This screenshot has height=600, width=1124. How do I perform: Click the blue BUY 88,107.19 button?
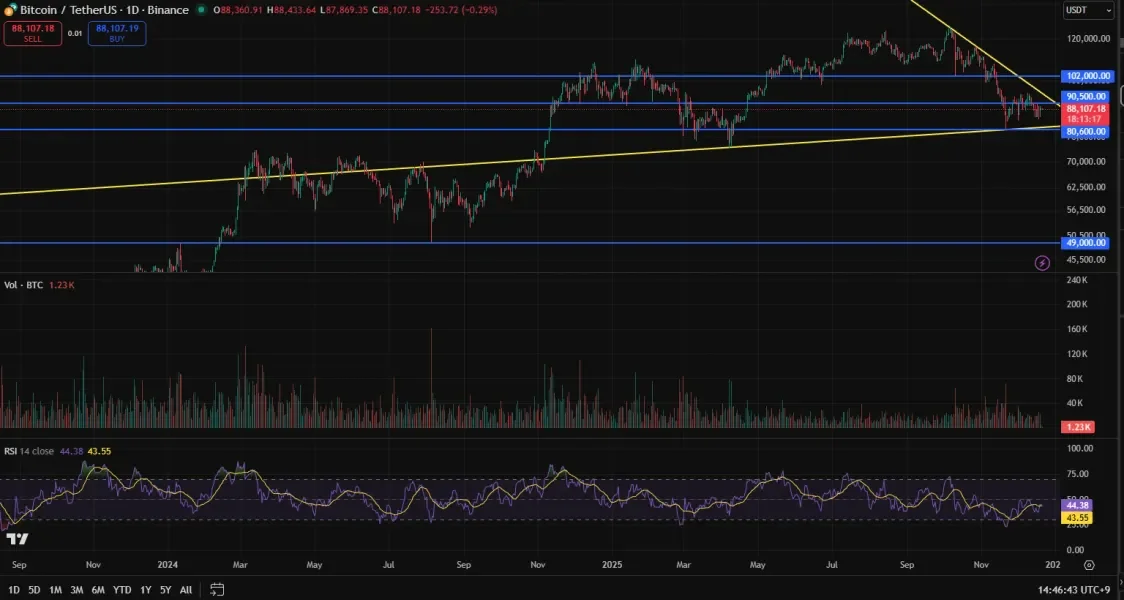(117, 34)
